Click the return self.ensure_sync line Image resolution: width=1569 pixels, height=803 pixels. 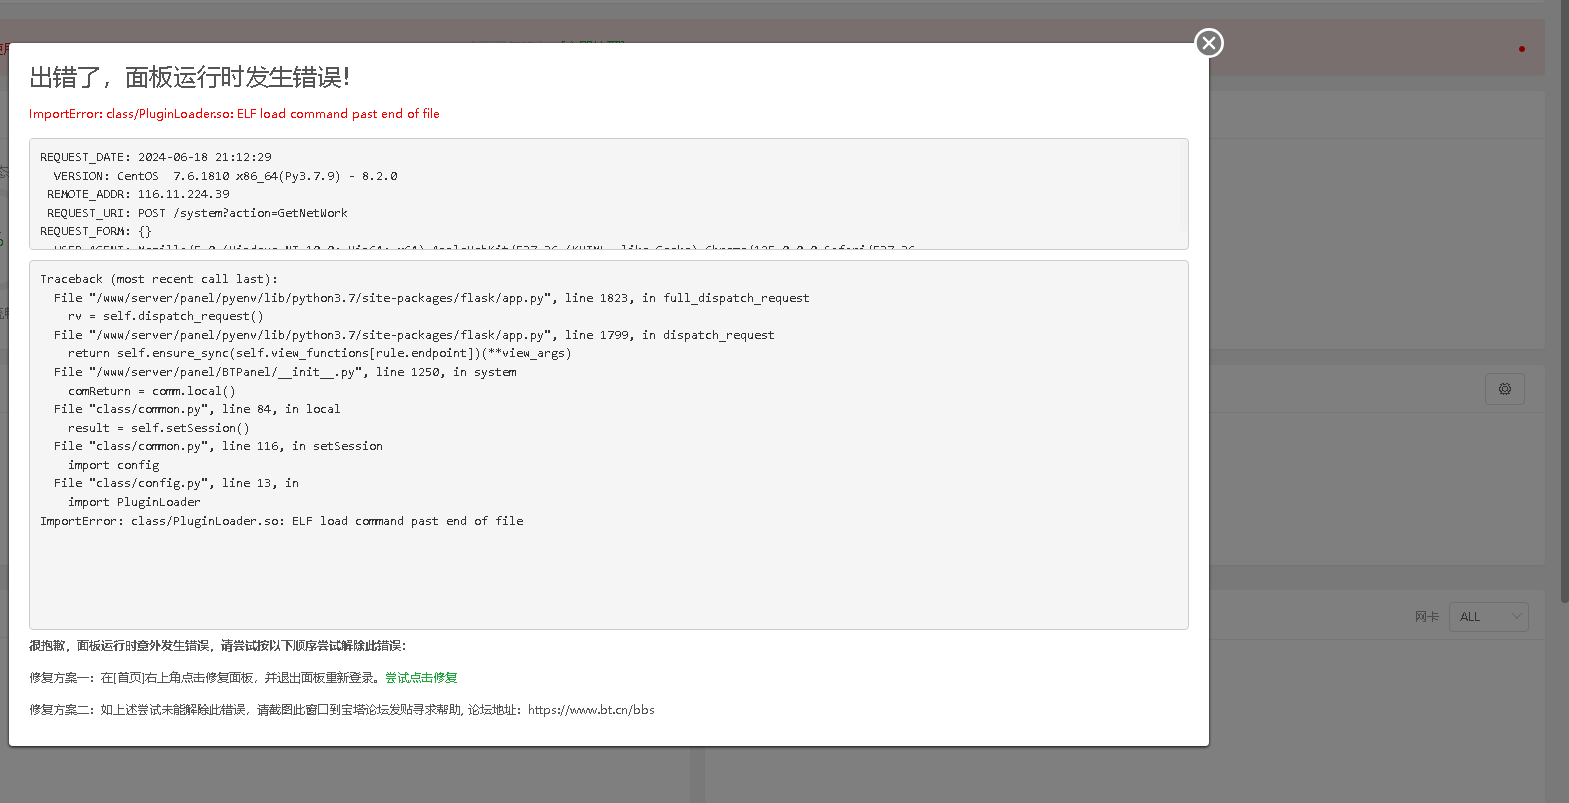(x=320, y=353)
